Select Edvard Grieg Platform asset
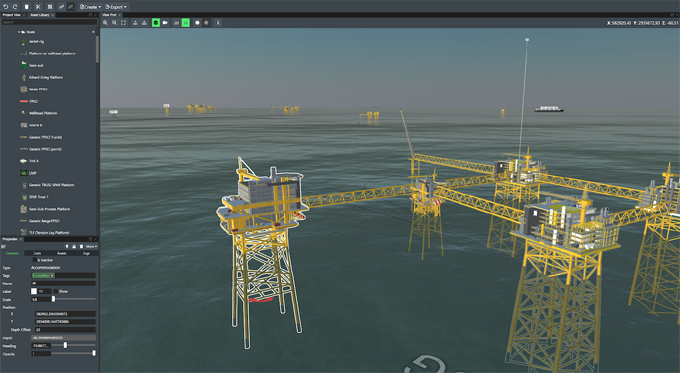This screenshot has height=373, width=680. point(46,77)
